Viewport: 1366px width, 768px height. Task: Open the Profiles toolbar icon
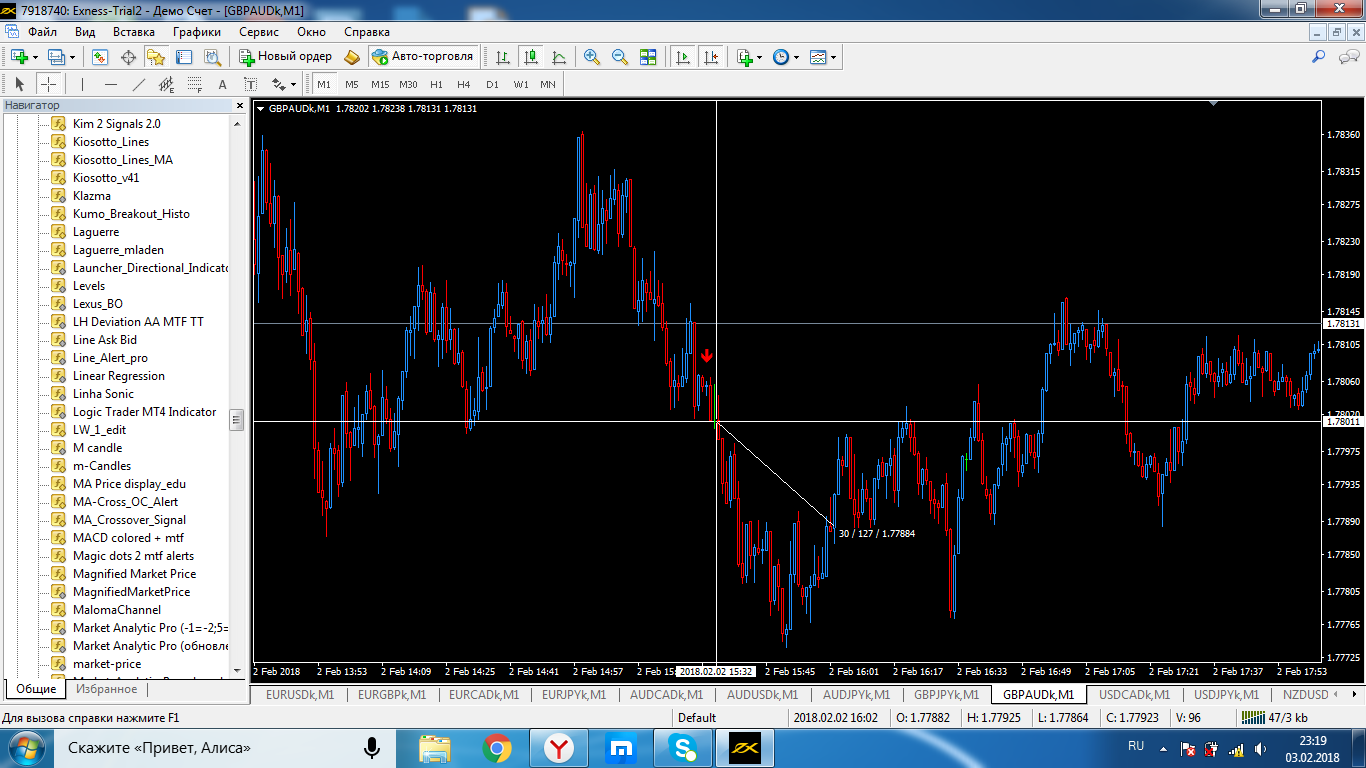coord(56,57)
